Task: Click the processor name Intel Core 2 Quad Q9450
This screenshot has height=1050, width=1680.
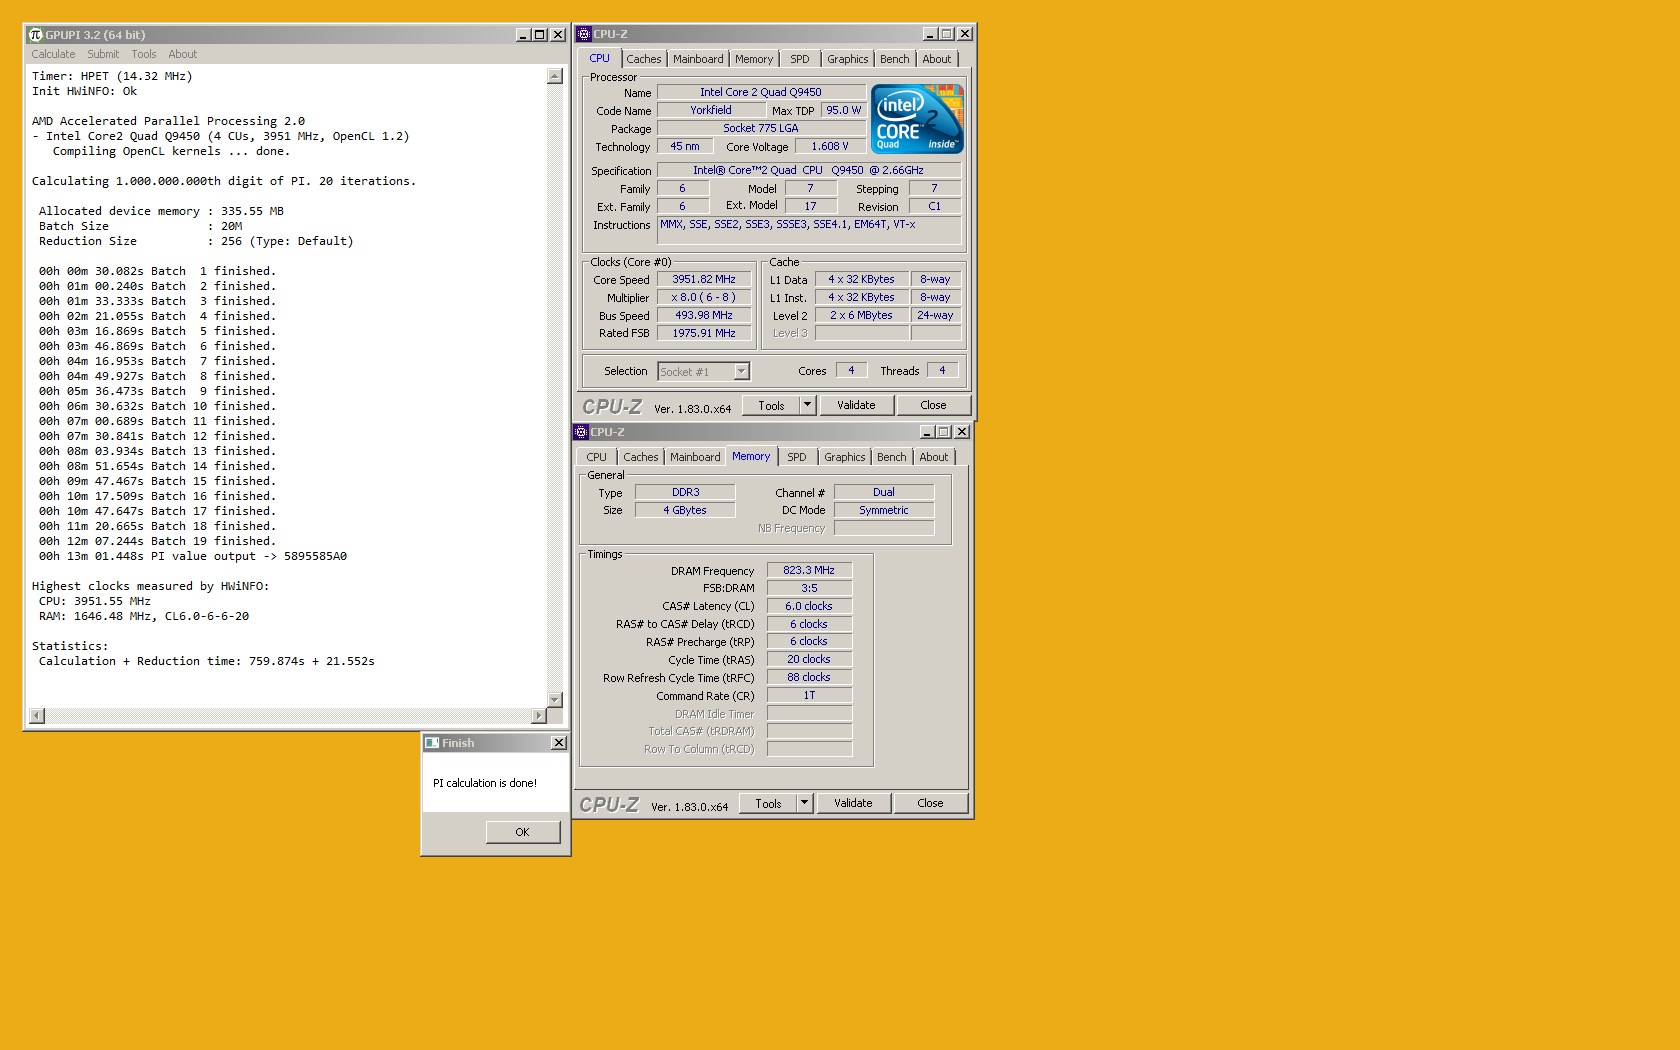Action: [x=761, y=92]
